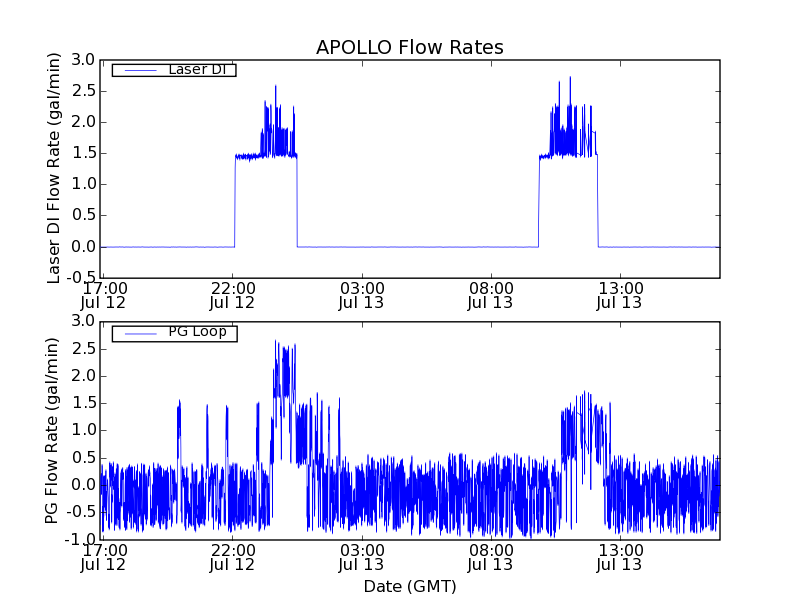Click the 1.5 tick on PG Flow axis
Viewport: 800px width, 600px height.
pos(83,403)
